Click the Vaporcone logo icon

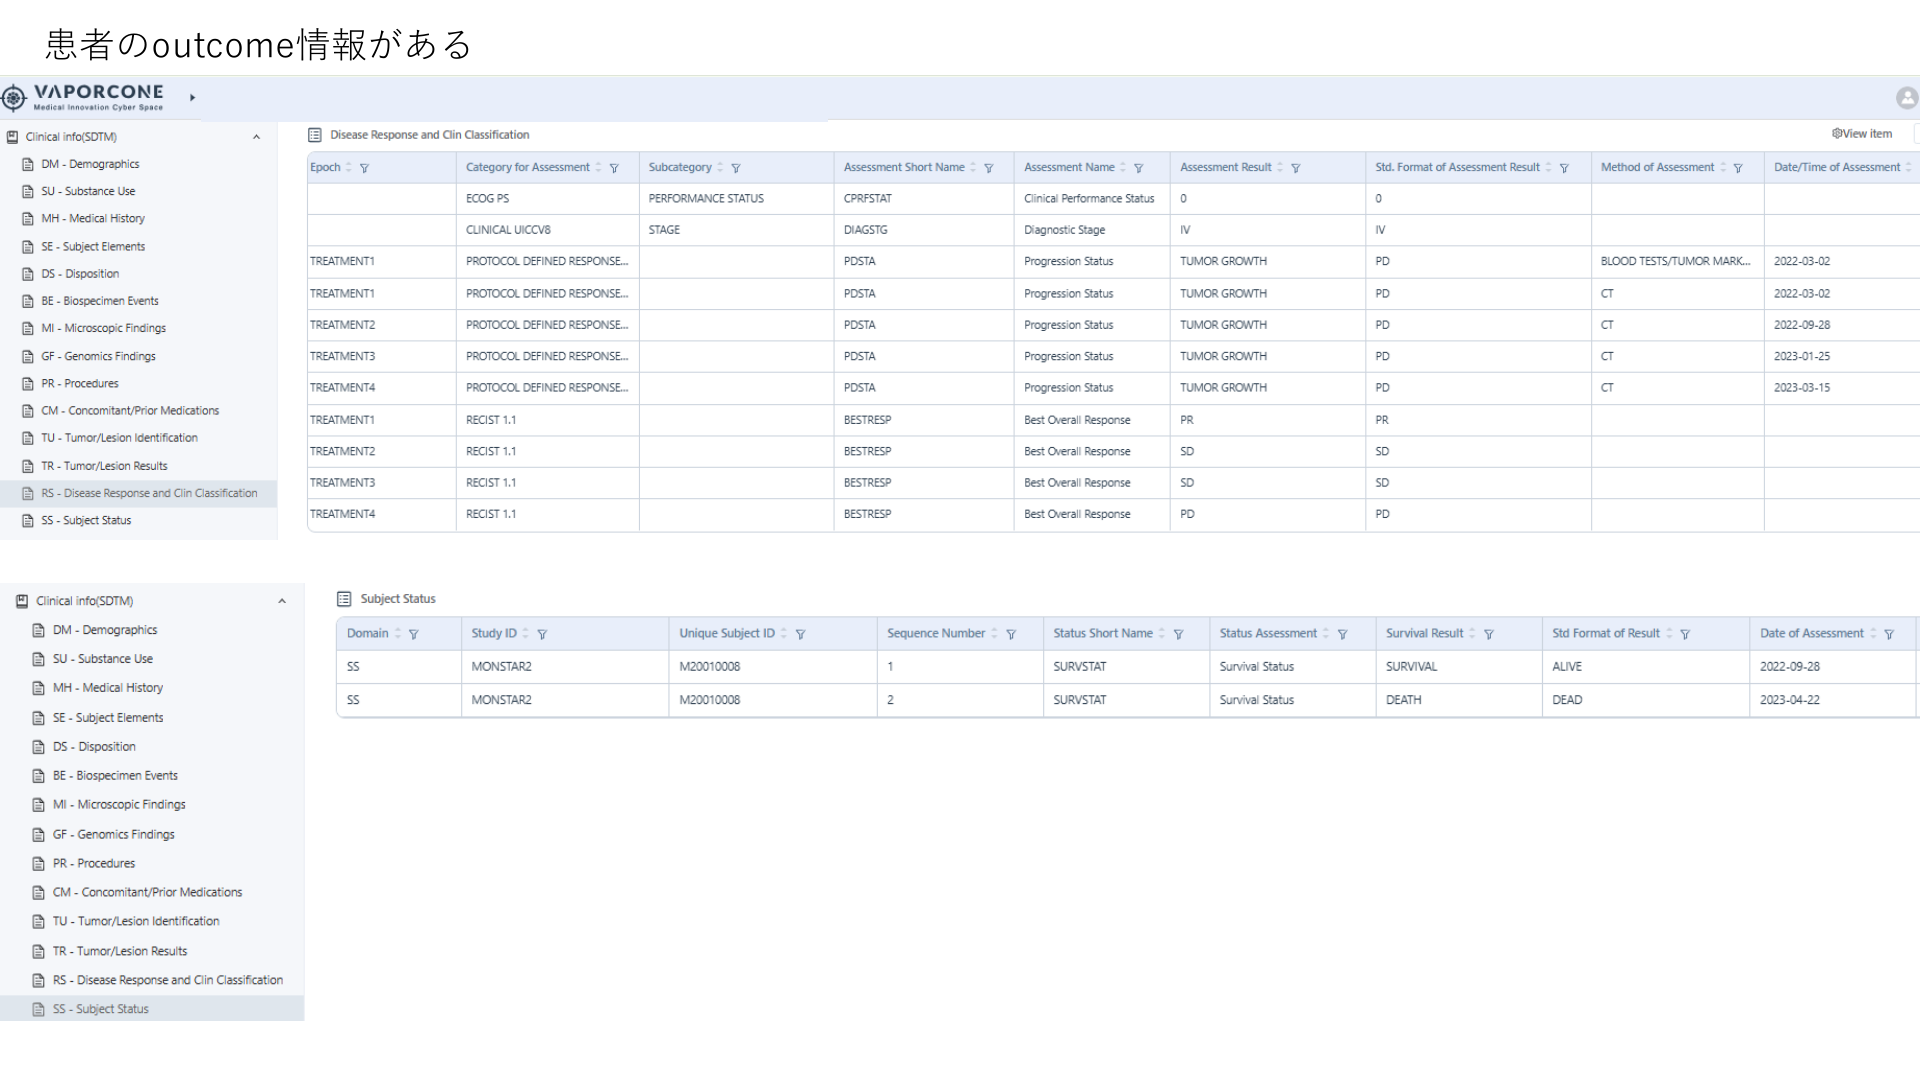(x=14, y=98)
